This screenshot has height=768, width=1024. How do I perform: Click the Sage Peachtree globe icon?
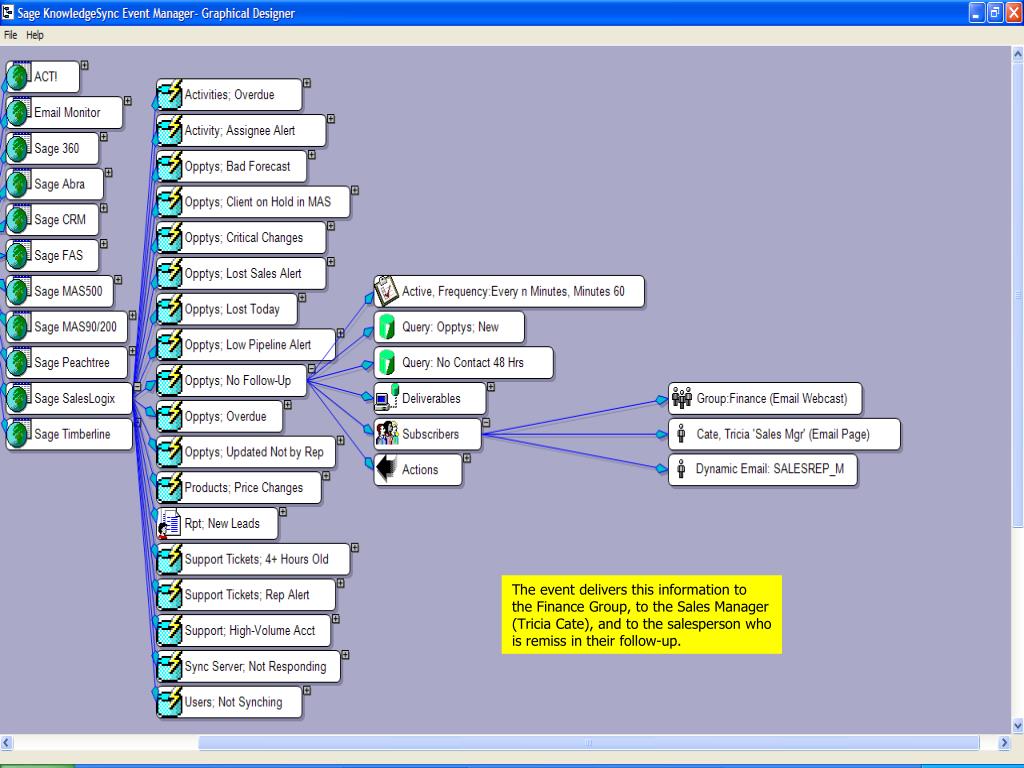pyautogui.click(x=19, y=362)
